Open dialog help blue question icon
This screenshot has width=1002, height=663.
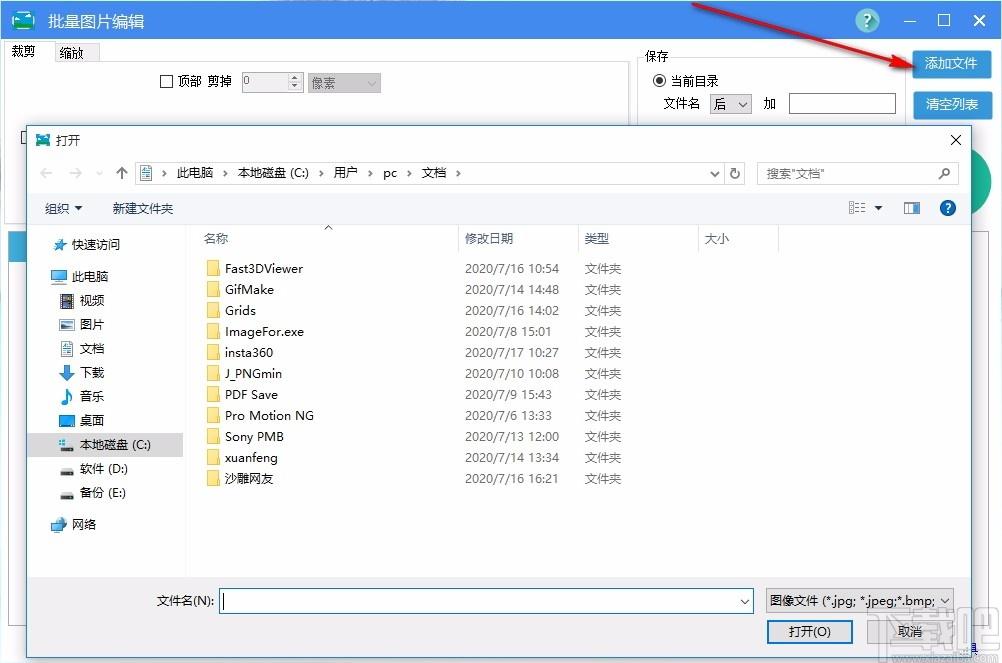tap(948, 208)
